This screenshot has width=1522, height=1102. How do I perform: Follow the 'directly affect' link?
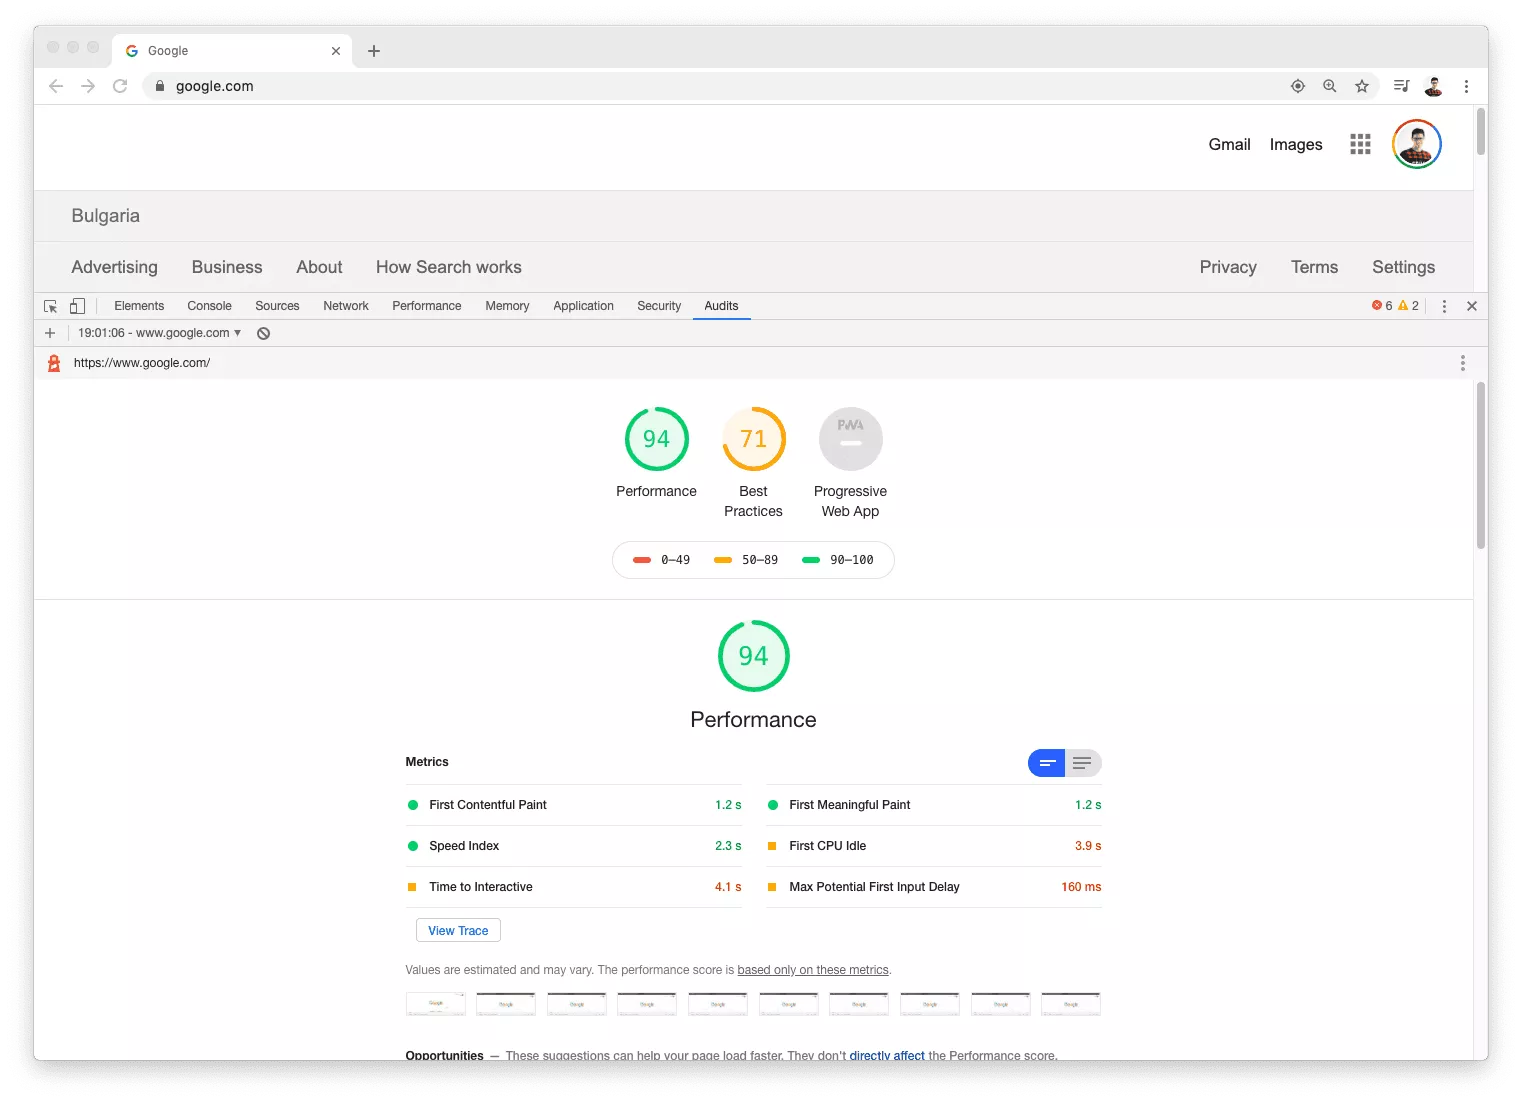pos(887,1055)
